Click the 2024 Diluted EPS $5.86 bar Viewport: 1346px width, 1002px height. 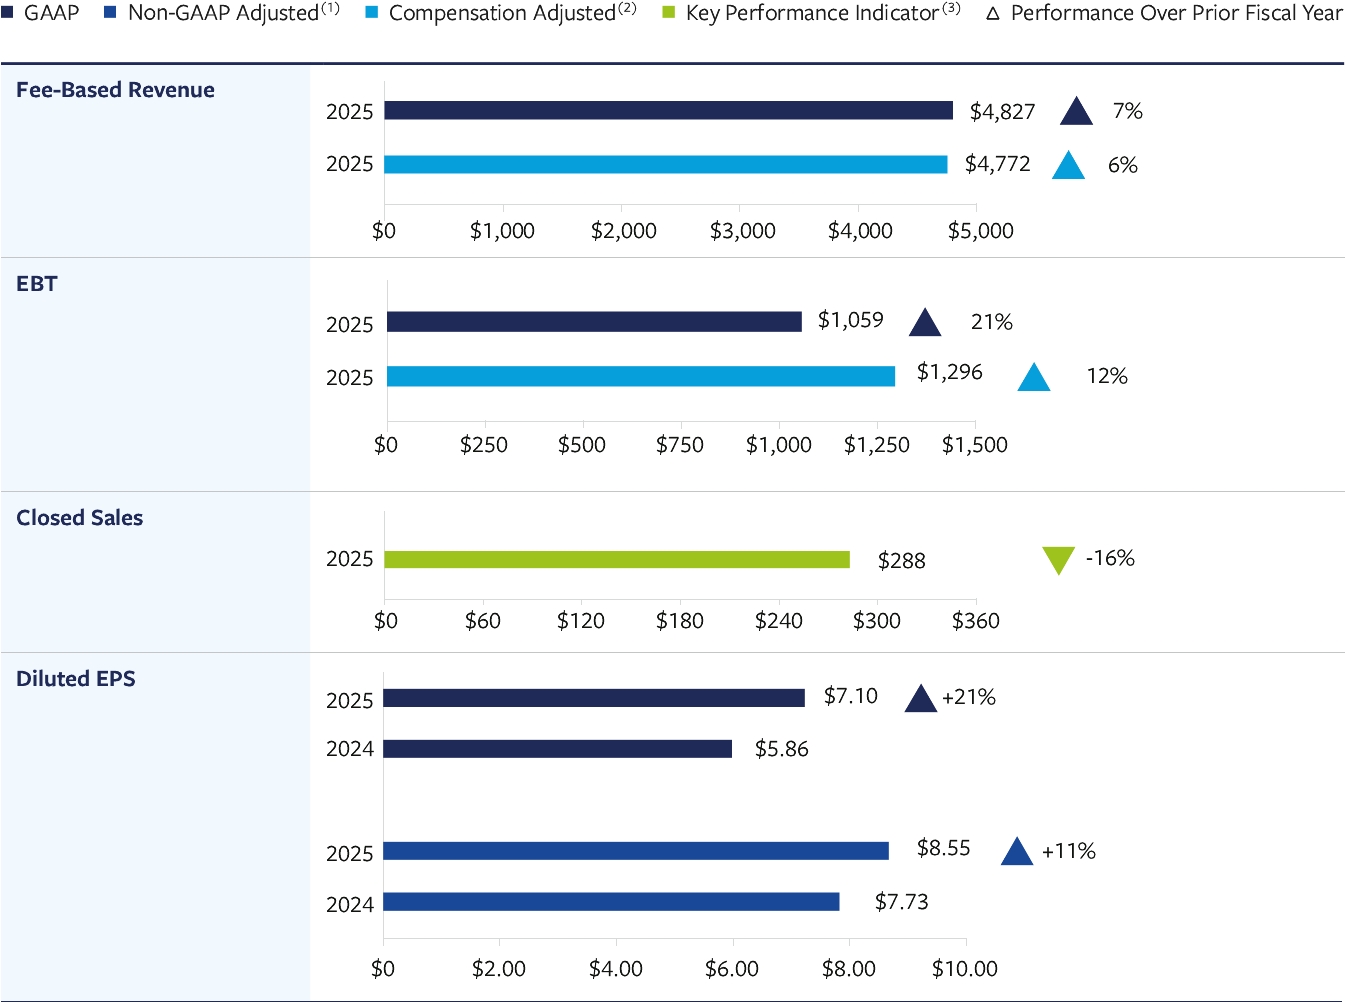[x=557, y=749]
